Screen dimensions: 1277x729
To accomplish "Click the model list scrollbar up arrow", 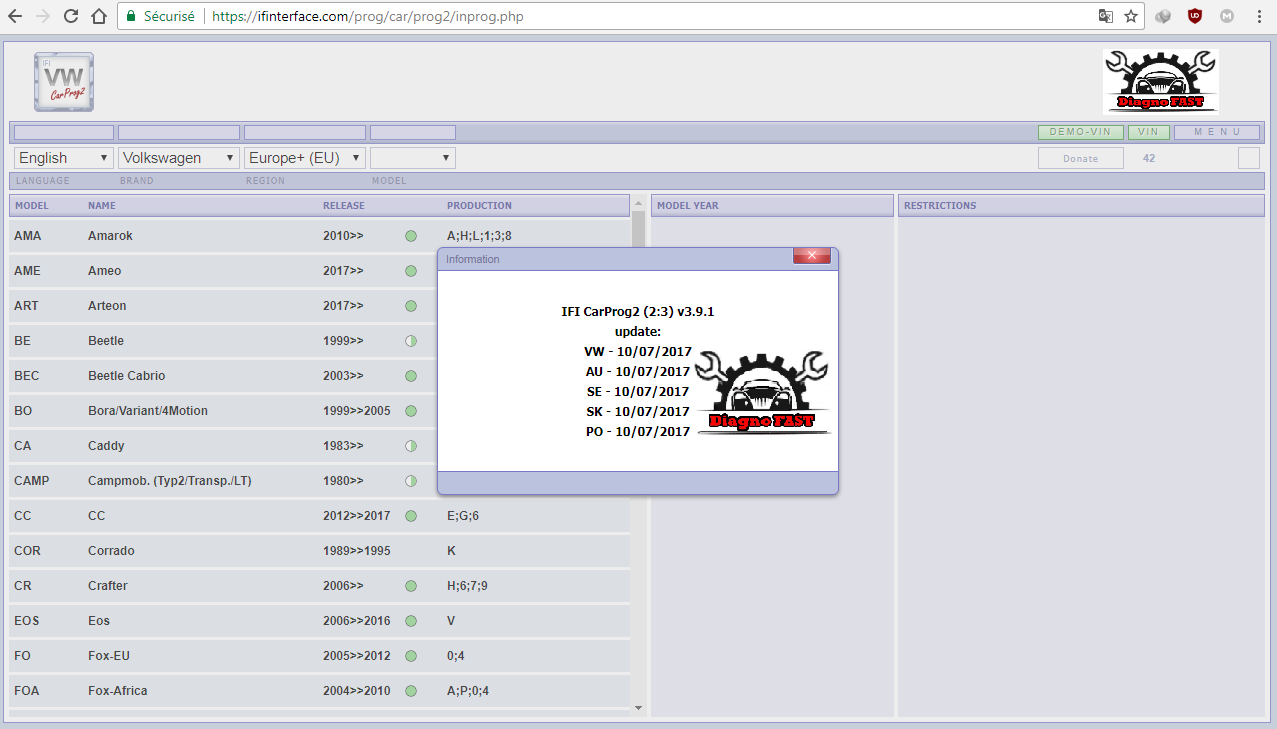I will [639, 203].
